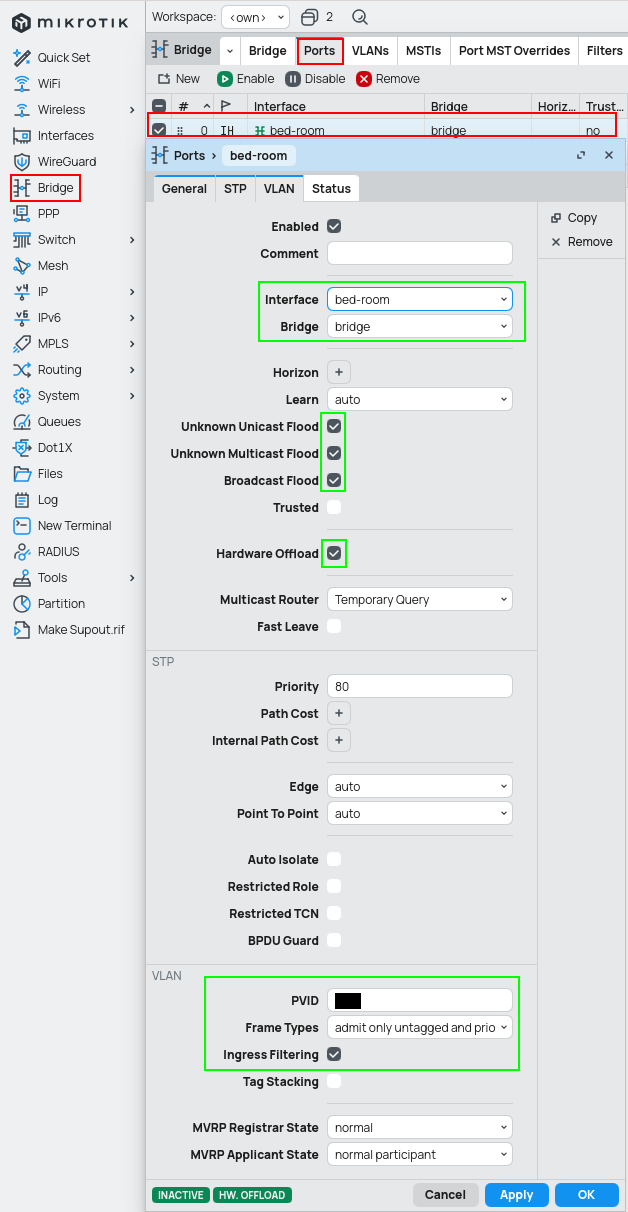Toggle Unknown Unicast Flood checkbox
This screenshot has height=1212, width=628.
(334, 427)
